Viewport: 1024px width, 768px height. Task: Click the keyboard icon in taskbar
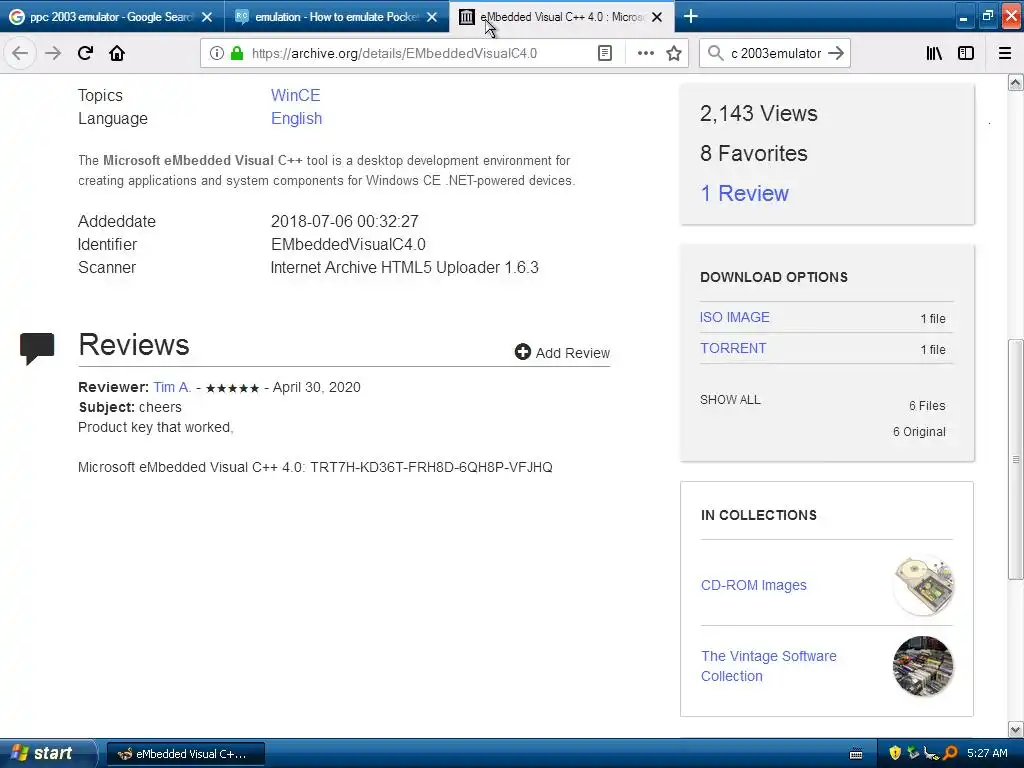pyautogui.click(x=856, y=754)
